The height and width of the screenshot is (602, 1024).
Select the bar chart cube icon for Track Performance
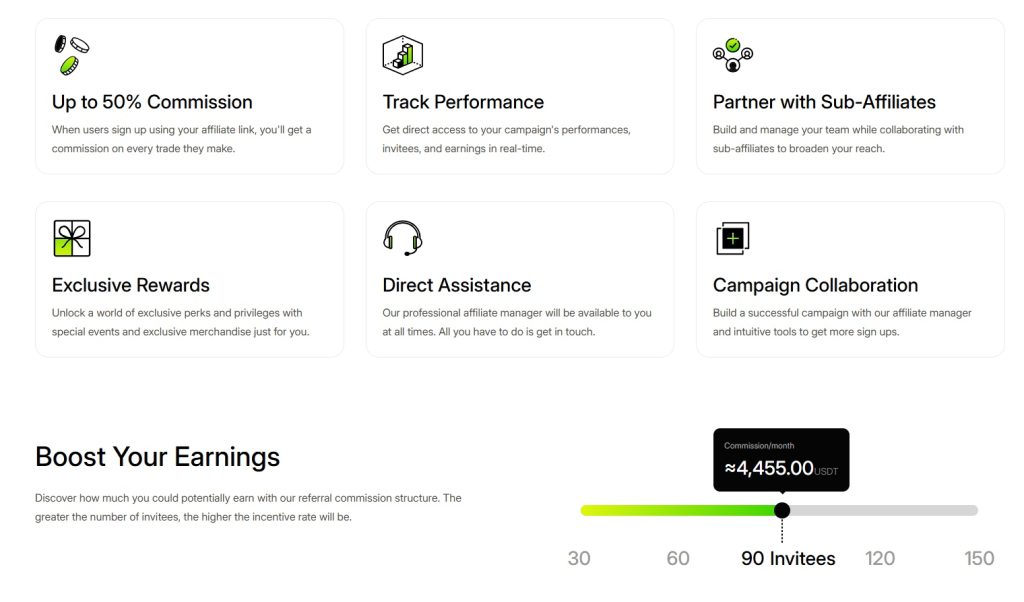coord(402,54)
